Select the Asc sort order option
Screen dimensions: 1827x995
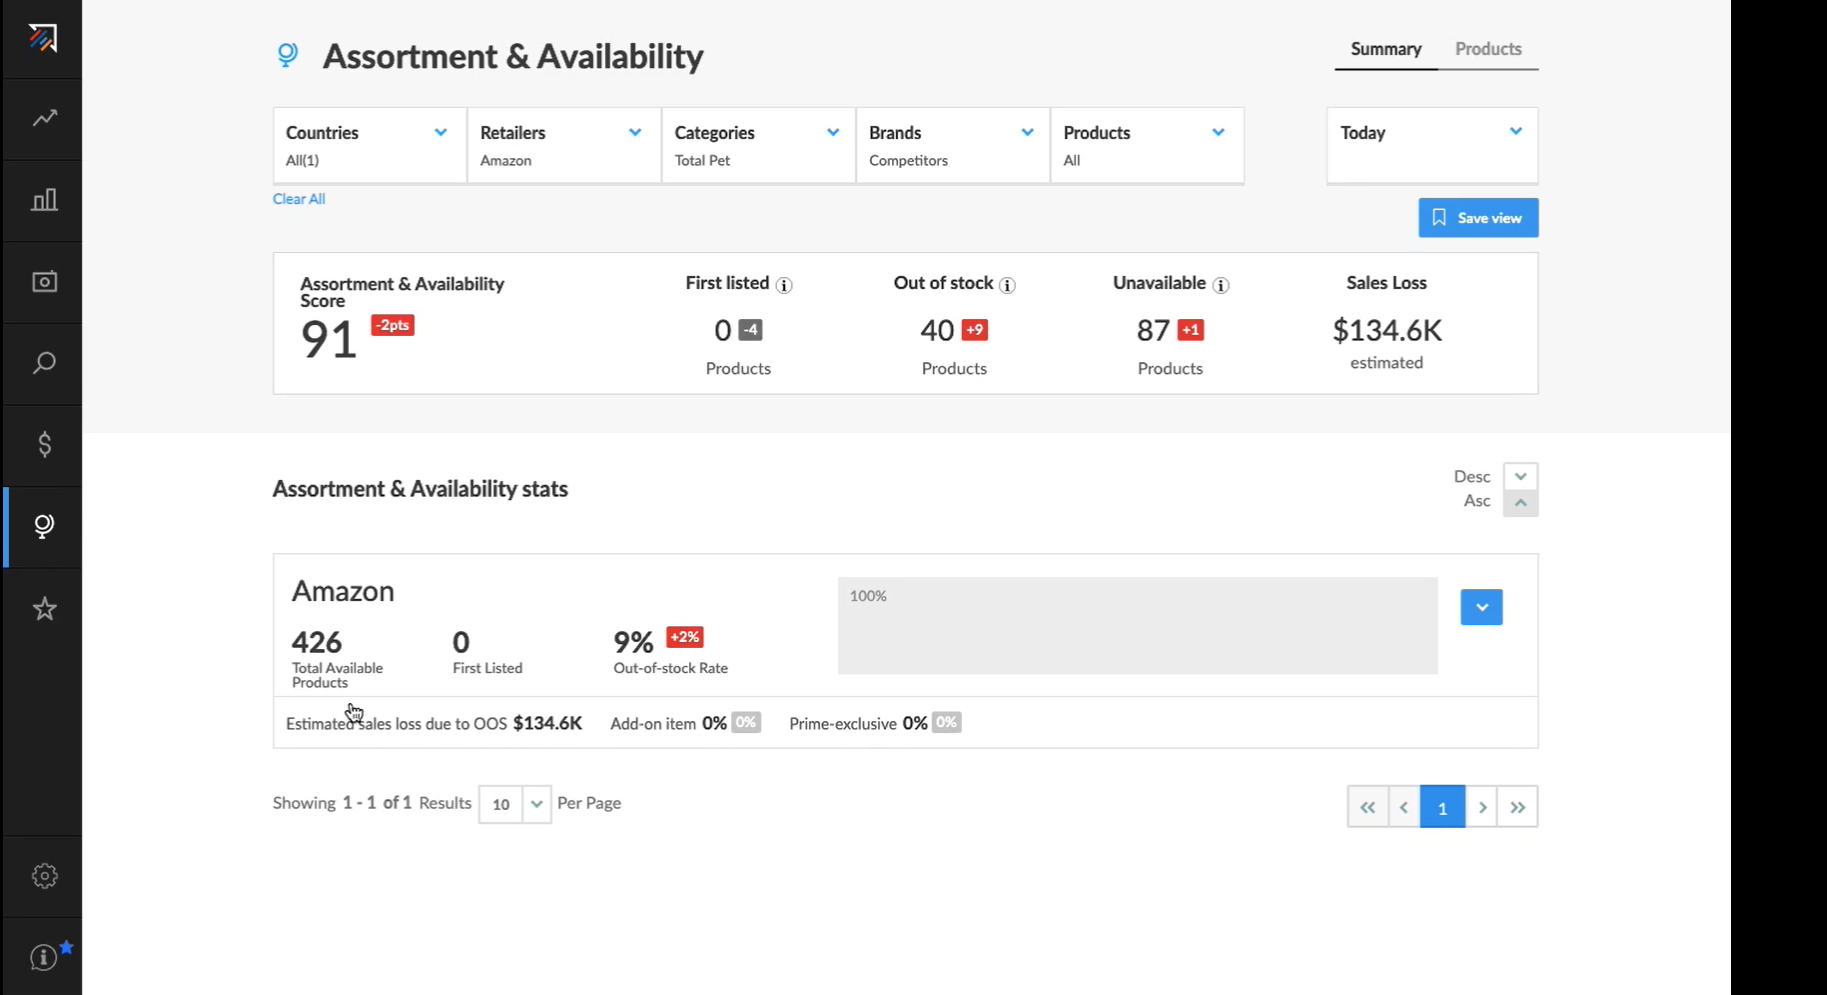1520,503
